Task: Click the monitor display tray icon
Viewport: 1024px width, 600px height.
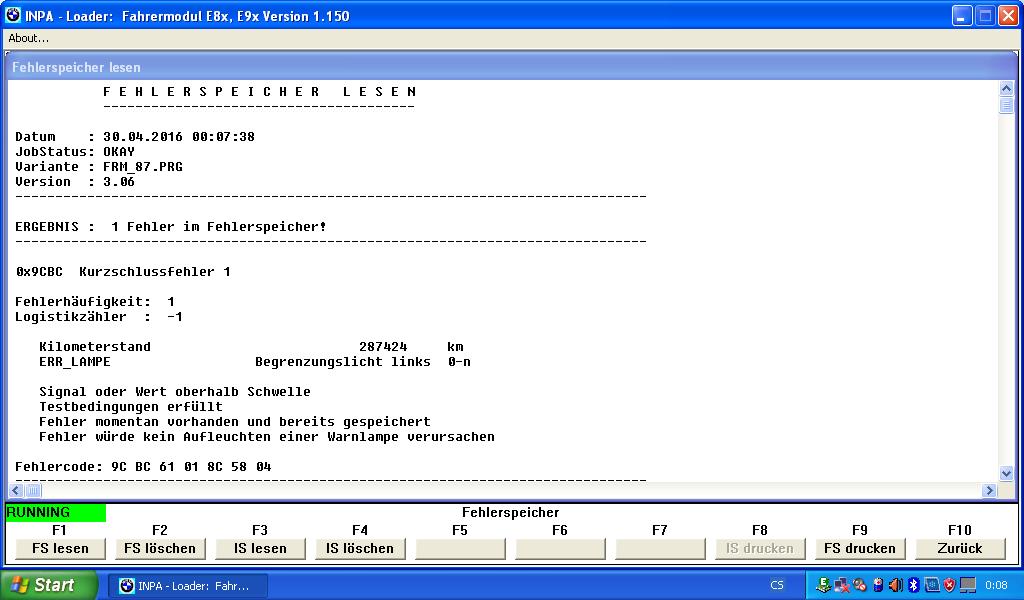Action: point(967,585)
